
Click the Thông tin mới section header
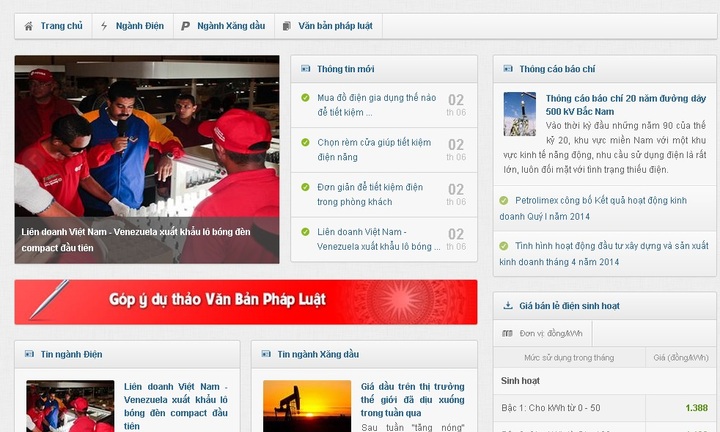pyautogui.click(x=384, y=69)
